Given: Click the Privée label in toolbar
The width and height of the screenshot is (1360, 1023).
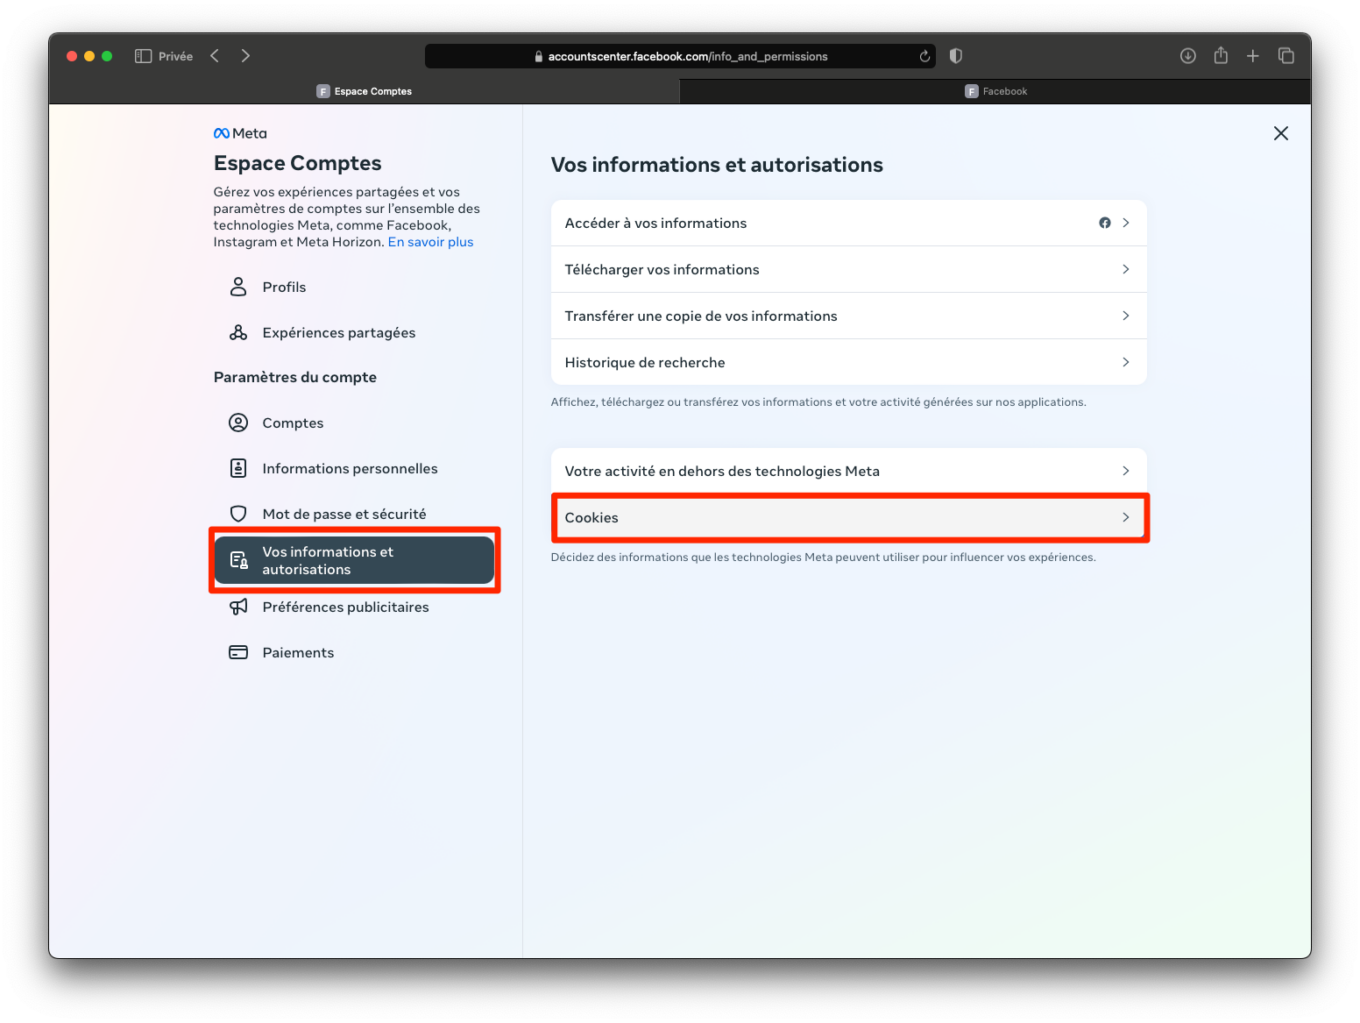Looking at the screenshot, I should pos(176,56).
